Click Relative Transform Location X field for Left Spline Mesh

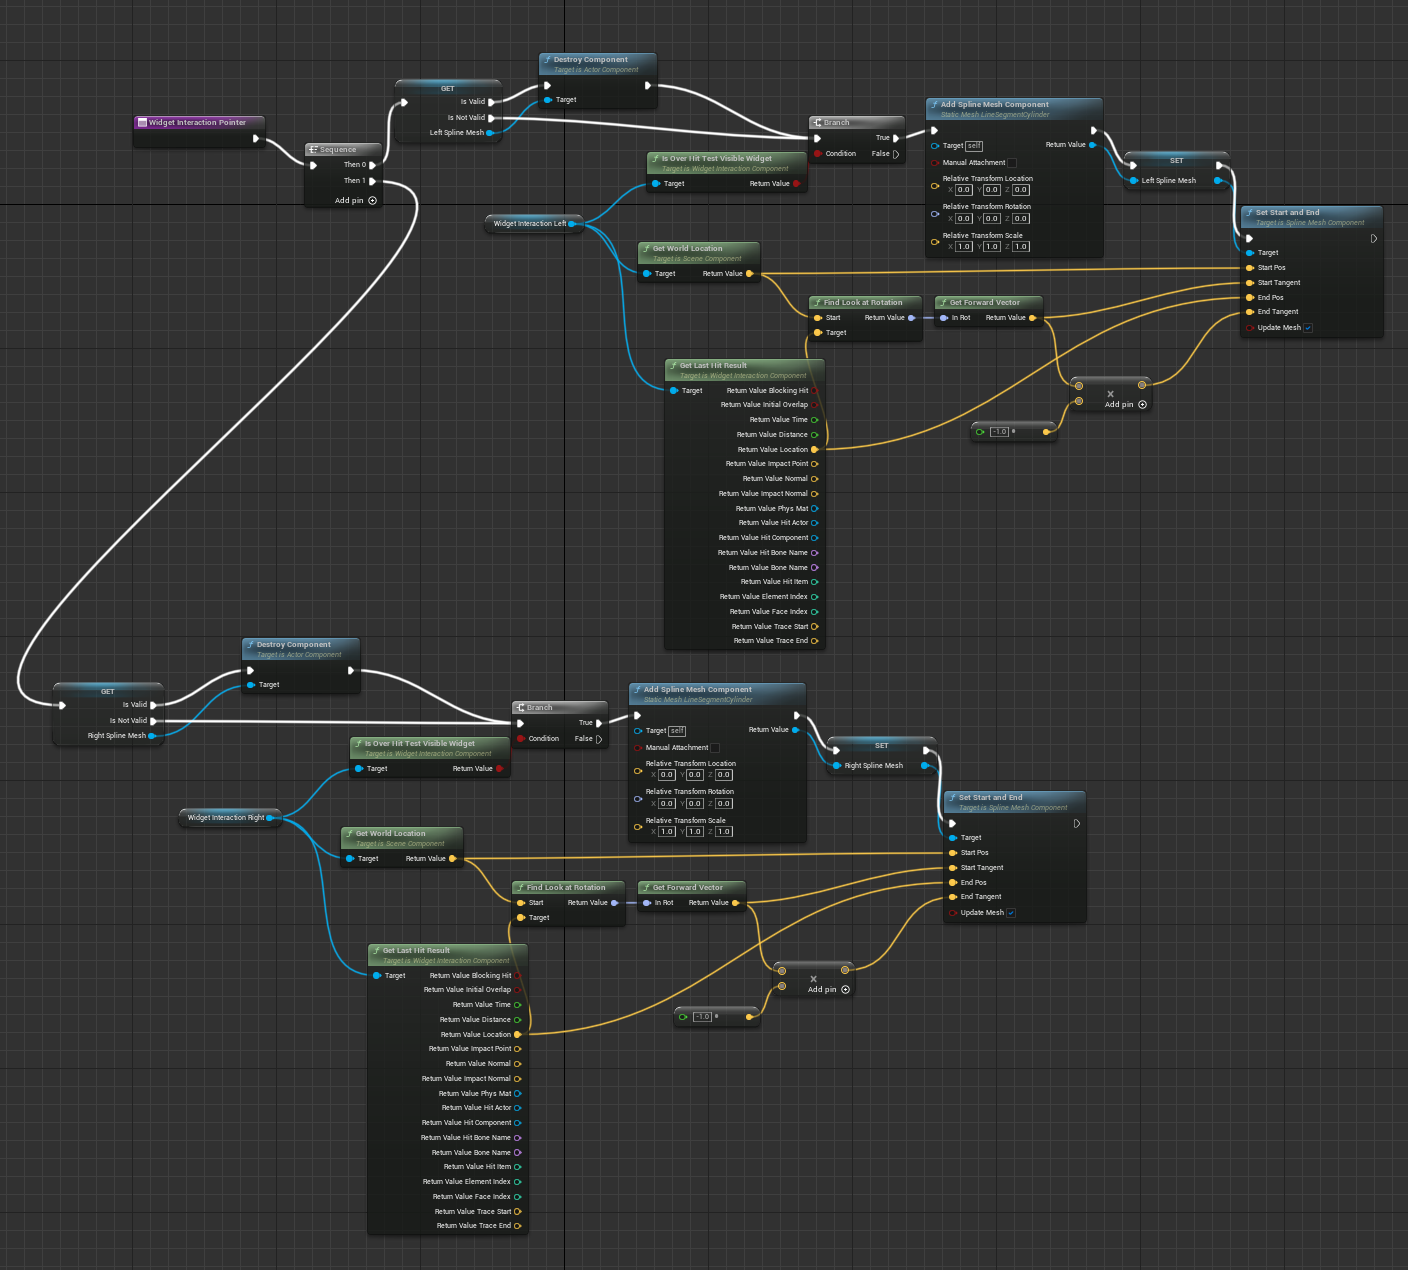pyautogui.click(x=963, y=190)
